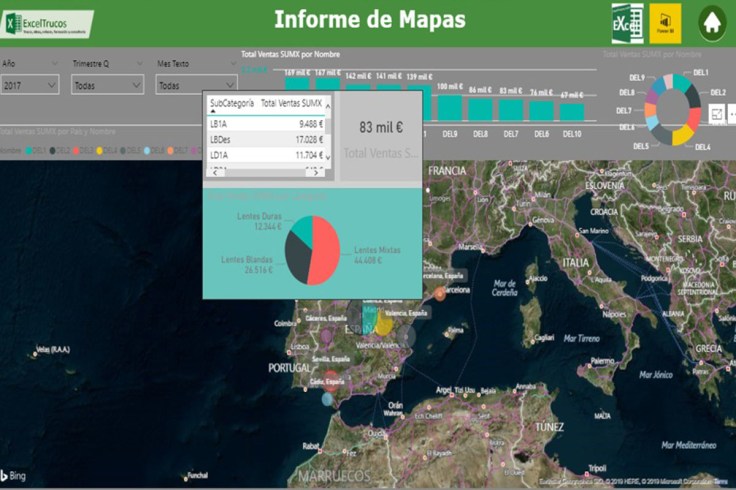Click the light blue bubble below Cádiz
The height and width of the screenshot is (490, 736).
tap(327, 399)
